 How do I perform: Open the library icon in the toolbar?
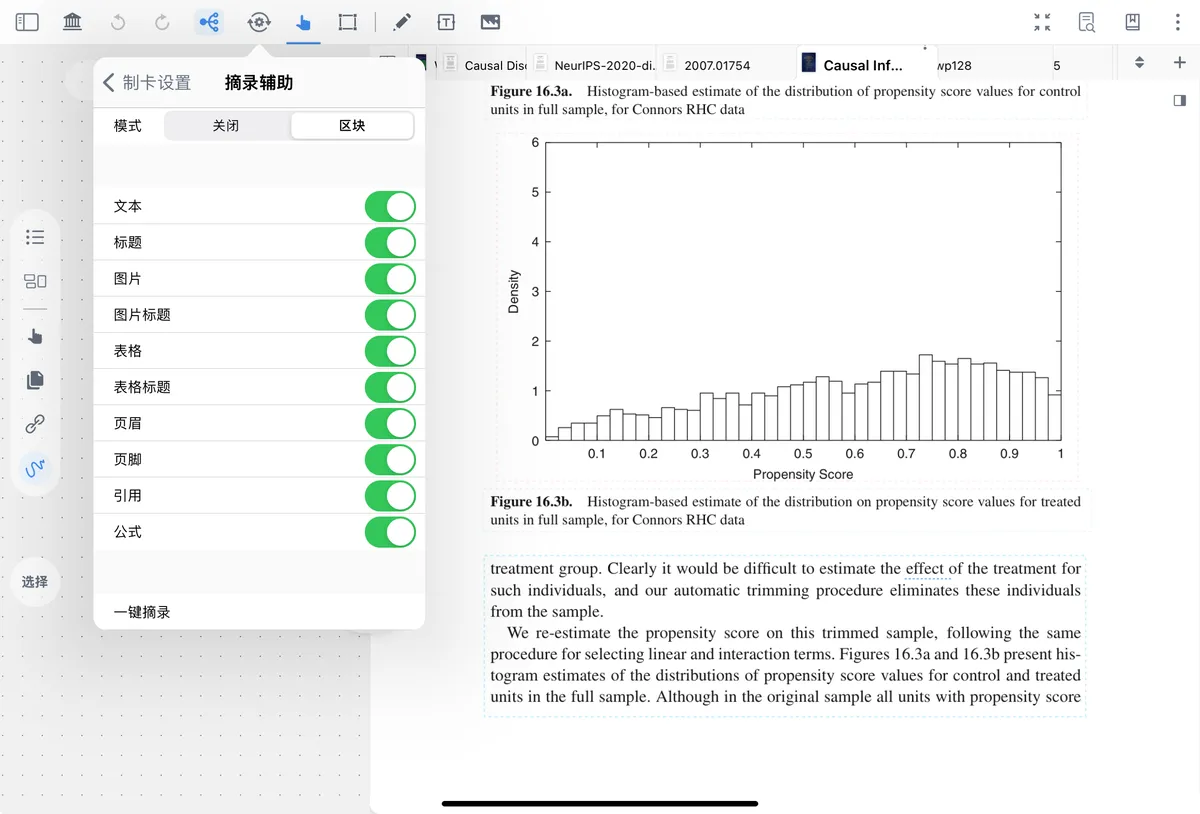pos(72,22)
